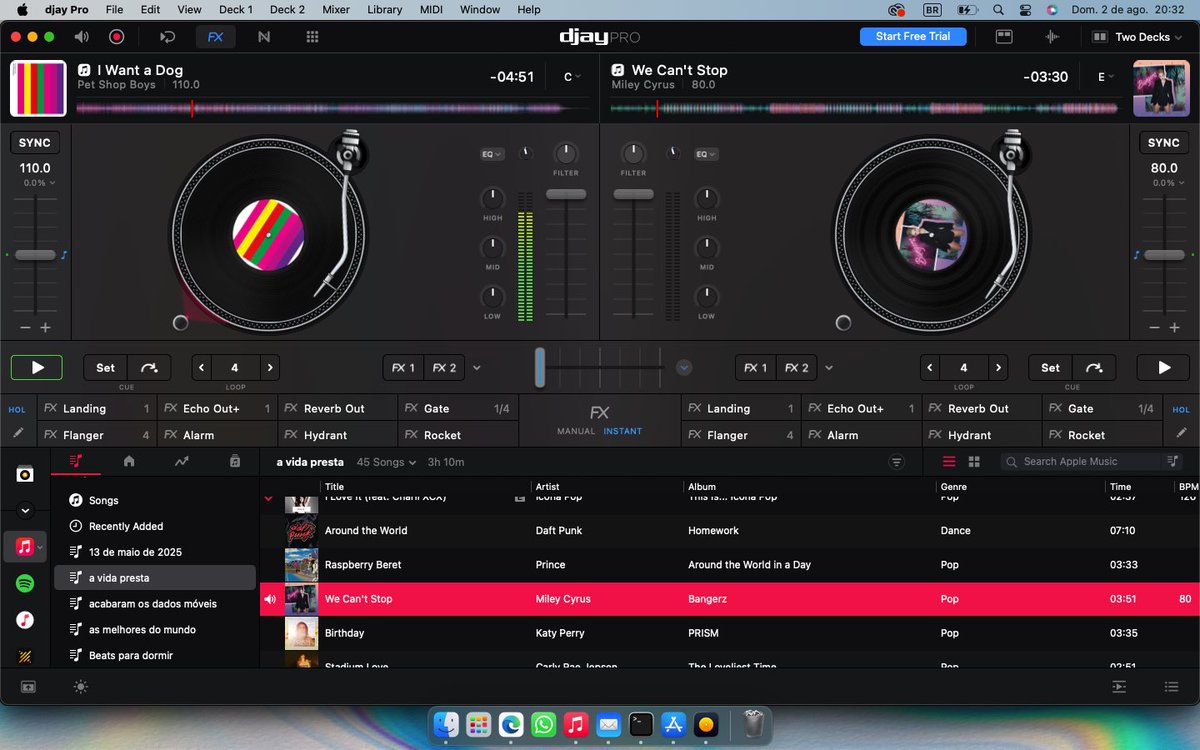This screenshot has height=750, width=1200.
Task: Play the right deck
Action: pos(1164,368)
